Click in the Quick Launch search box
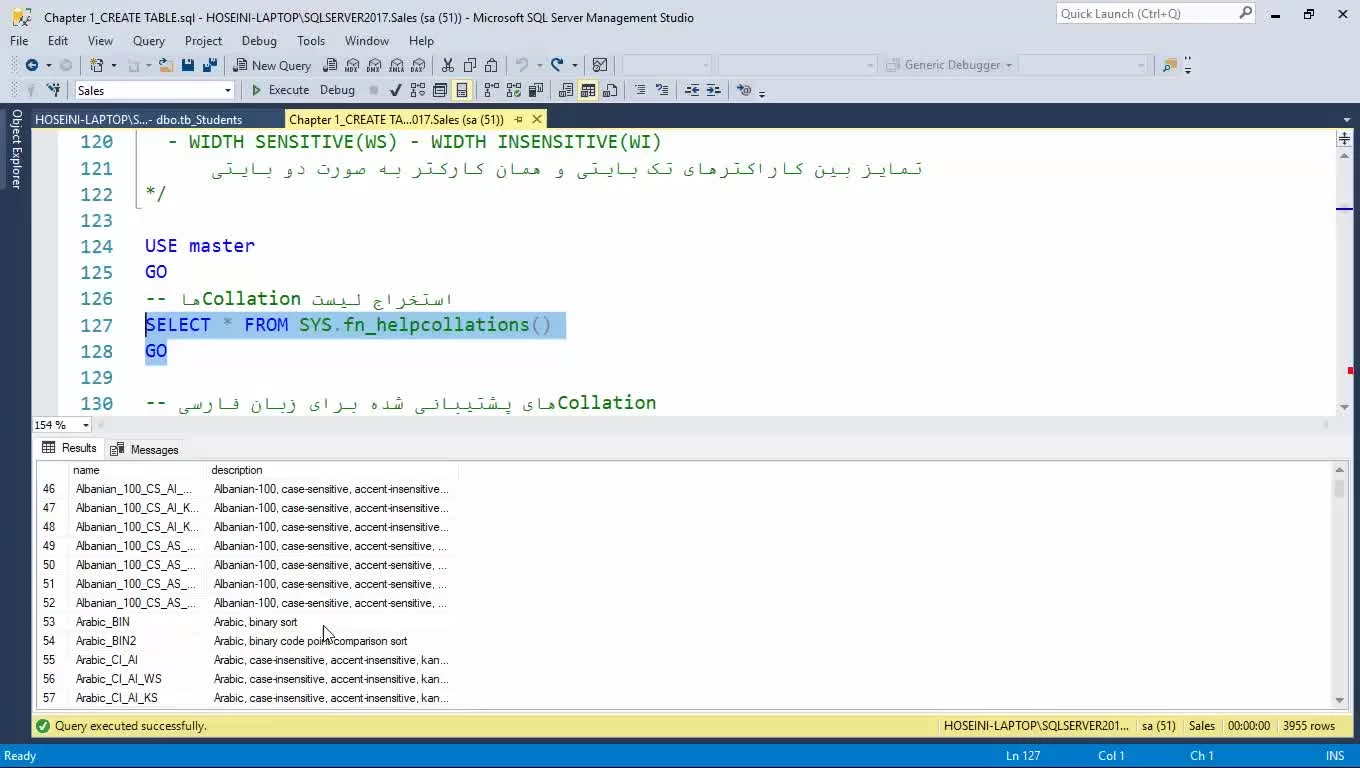 point(1155,13)
